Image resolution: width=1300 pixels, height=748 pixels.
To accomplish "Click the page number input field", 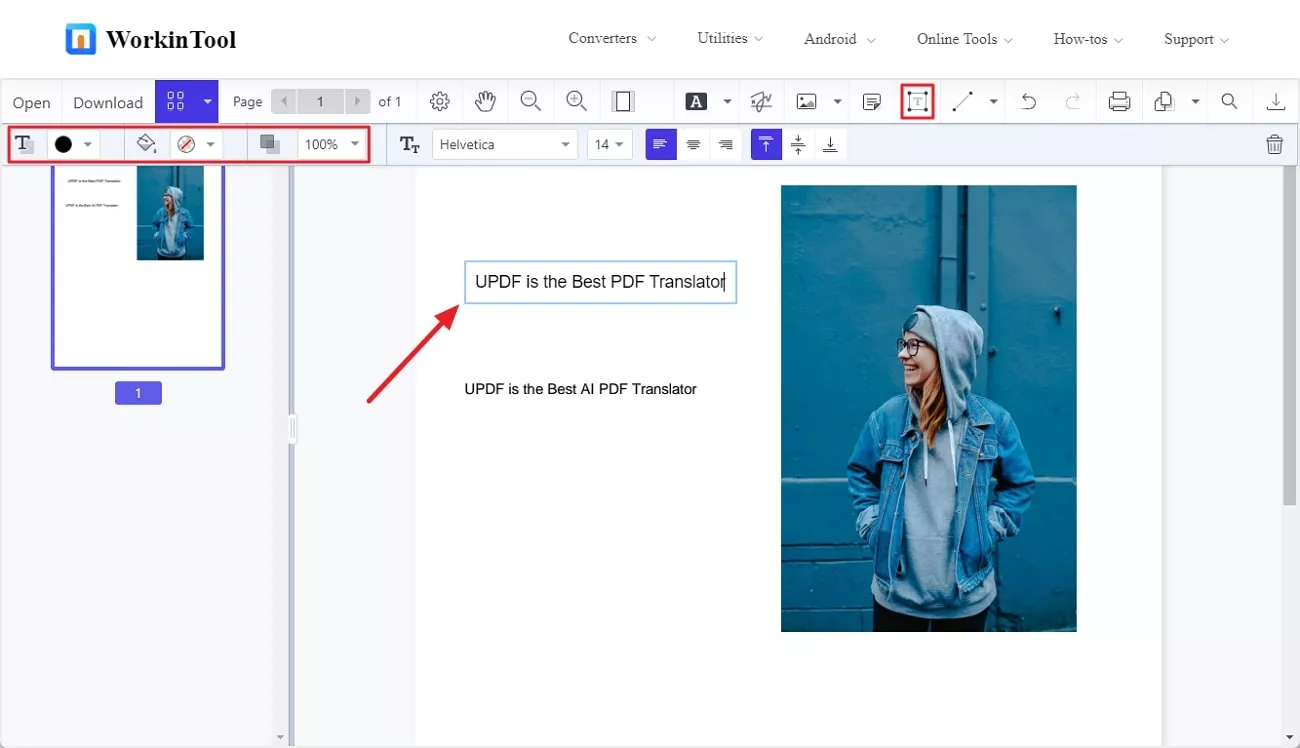I will pos(321,101).
